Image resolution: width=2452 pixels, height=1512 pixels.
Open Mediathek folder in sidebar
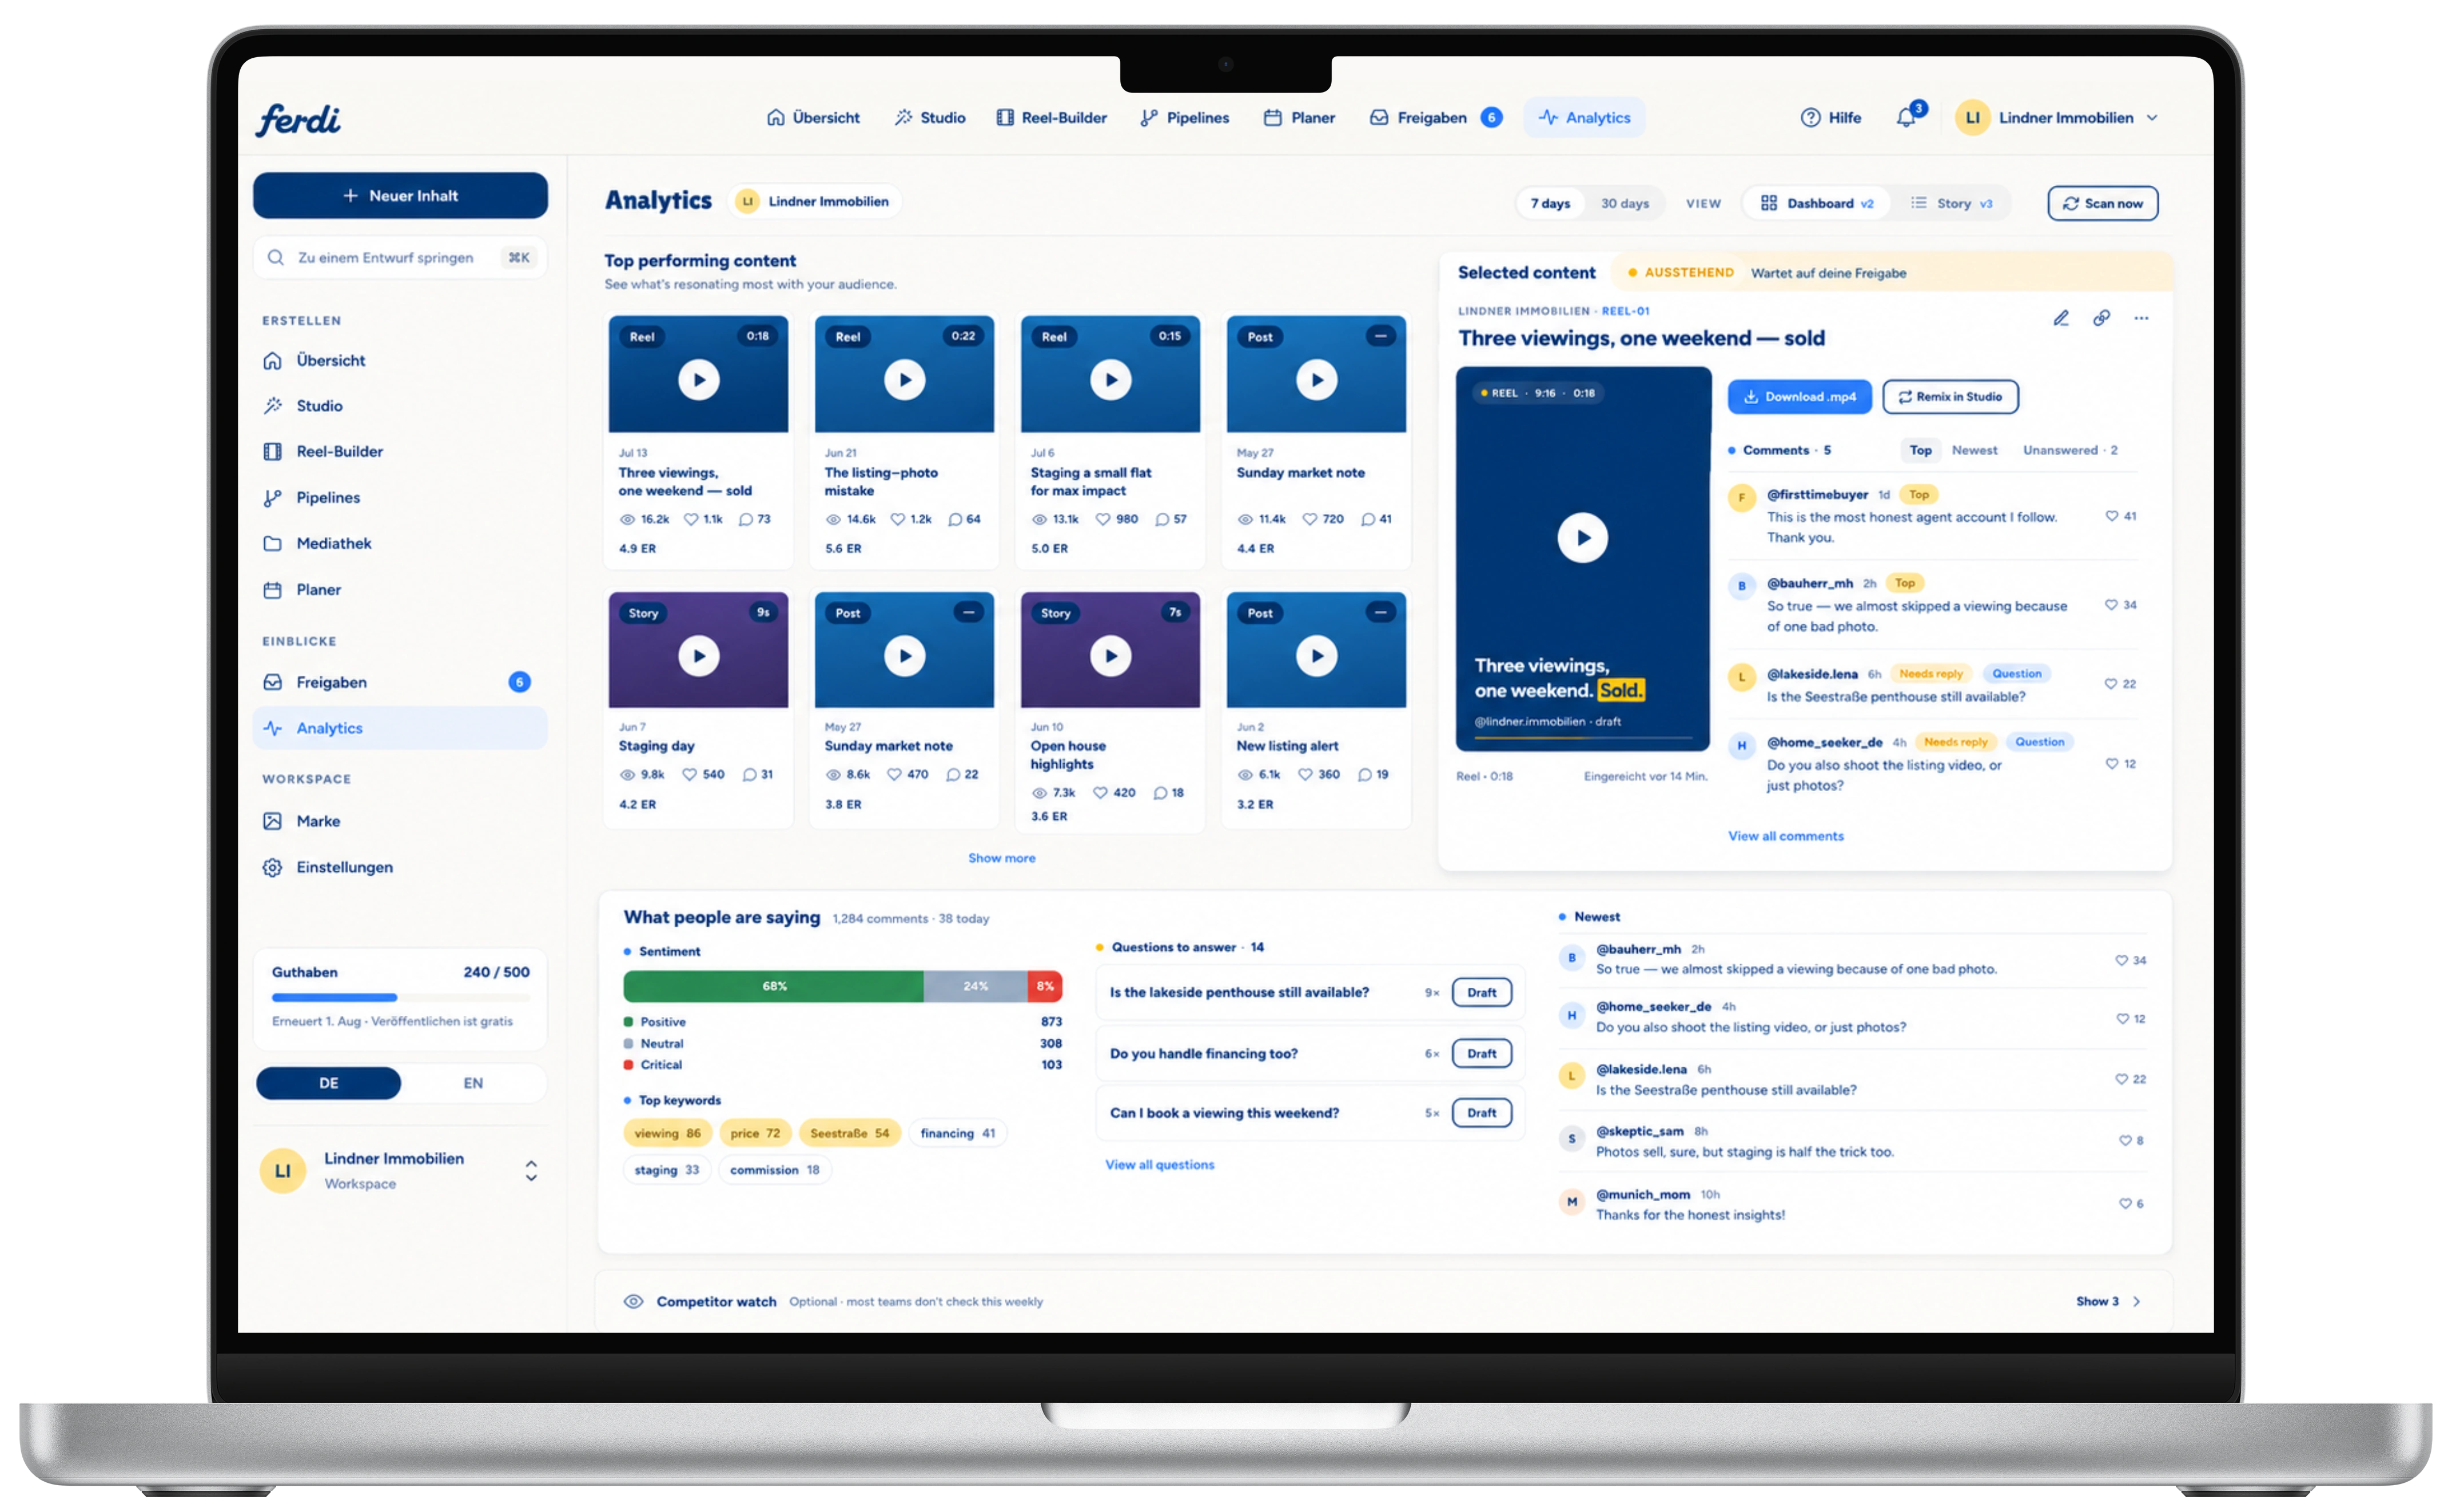(x=400, y=544)
